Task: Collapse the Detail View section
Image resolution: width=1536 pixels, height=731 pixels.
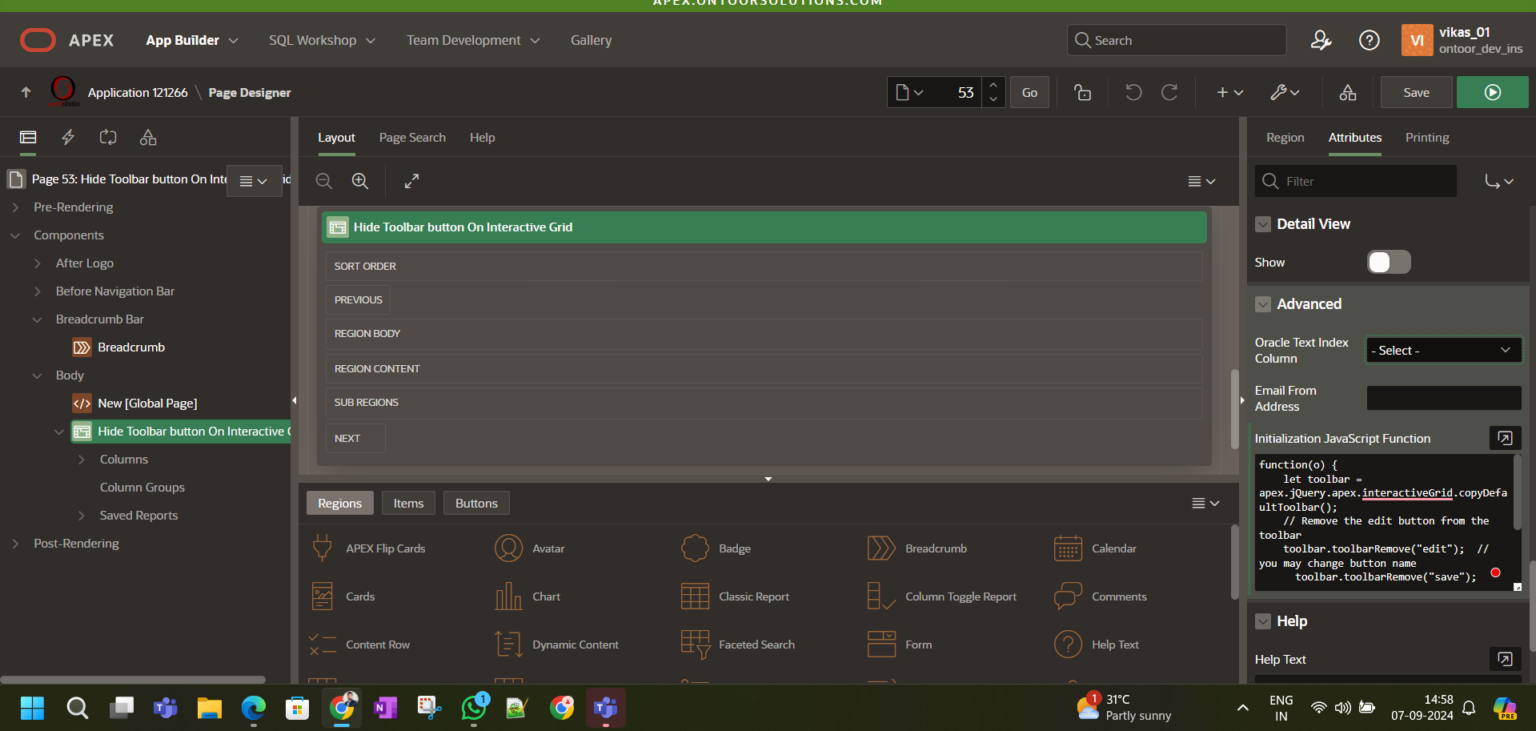Action: click(x=1263, y=224)
